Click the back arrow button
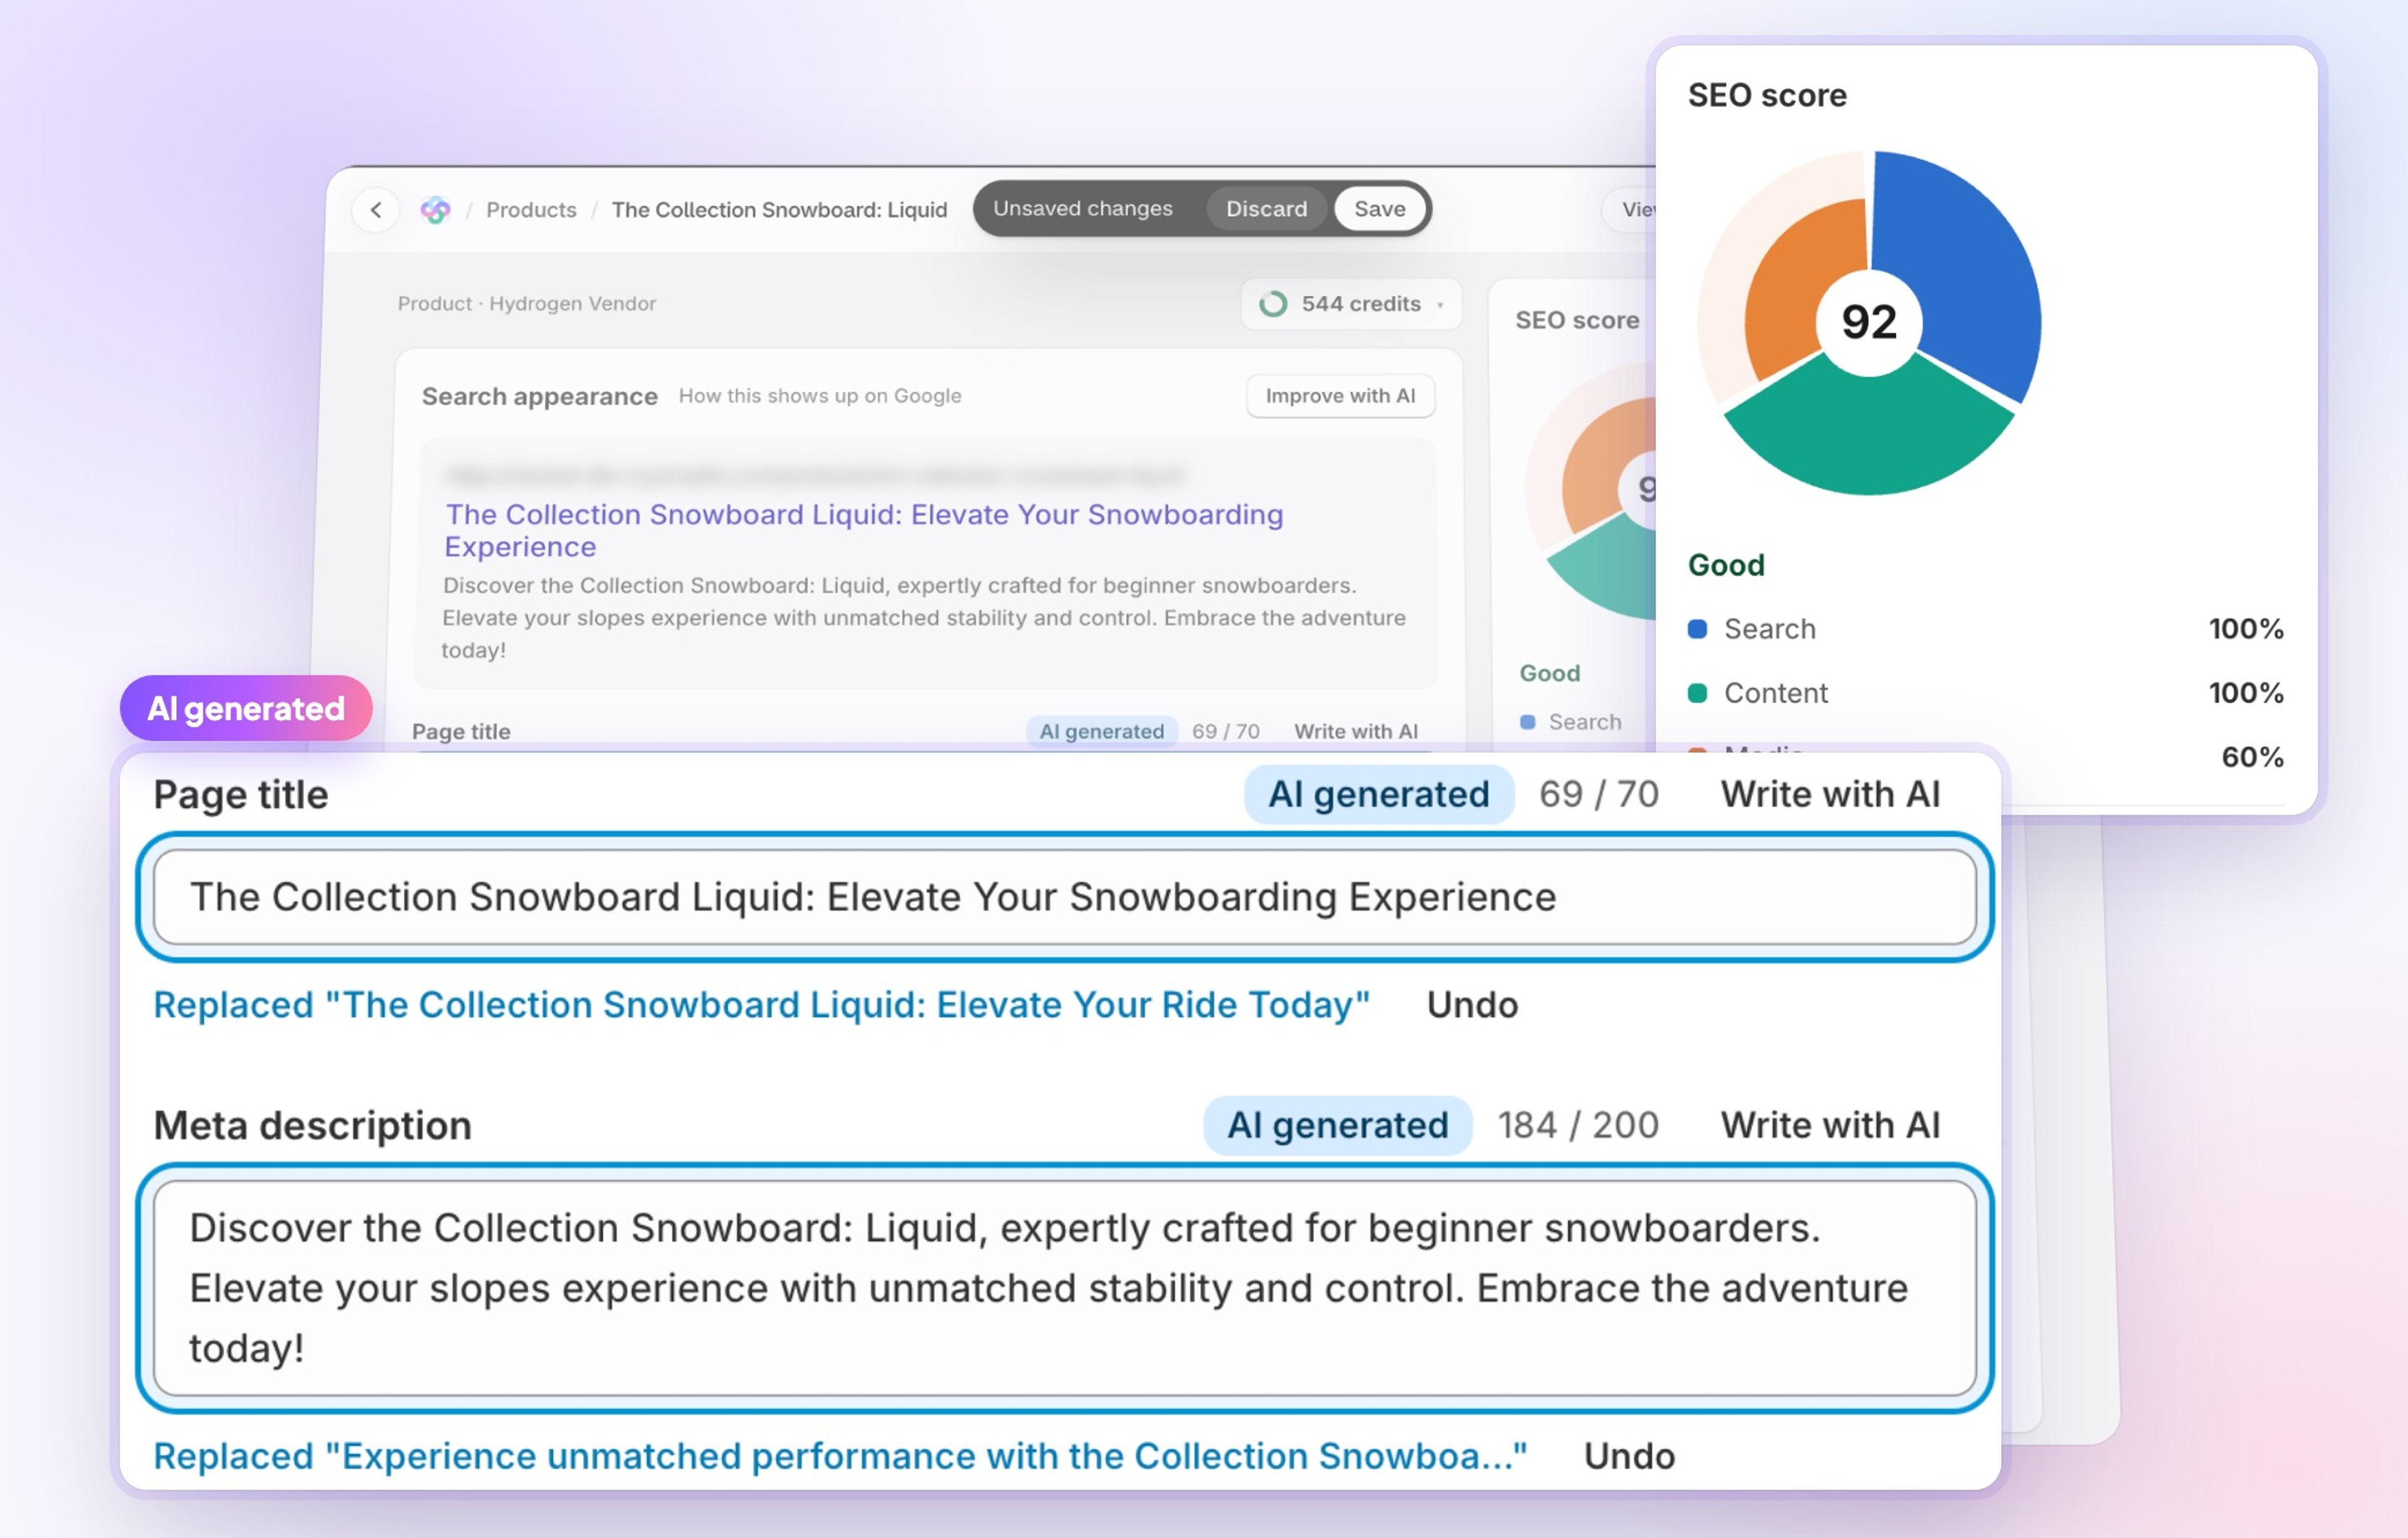Screen dimensions: 2408x1538 point(376,210)
